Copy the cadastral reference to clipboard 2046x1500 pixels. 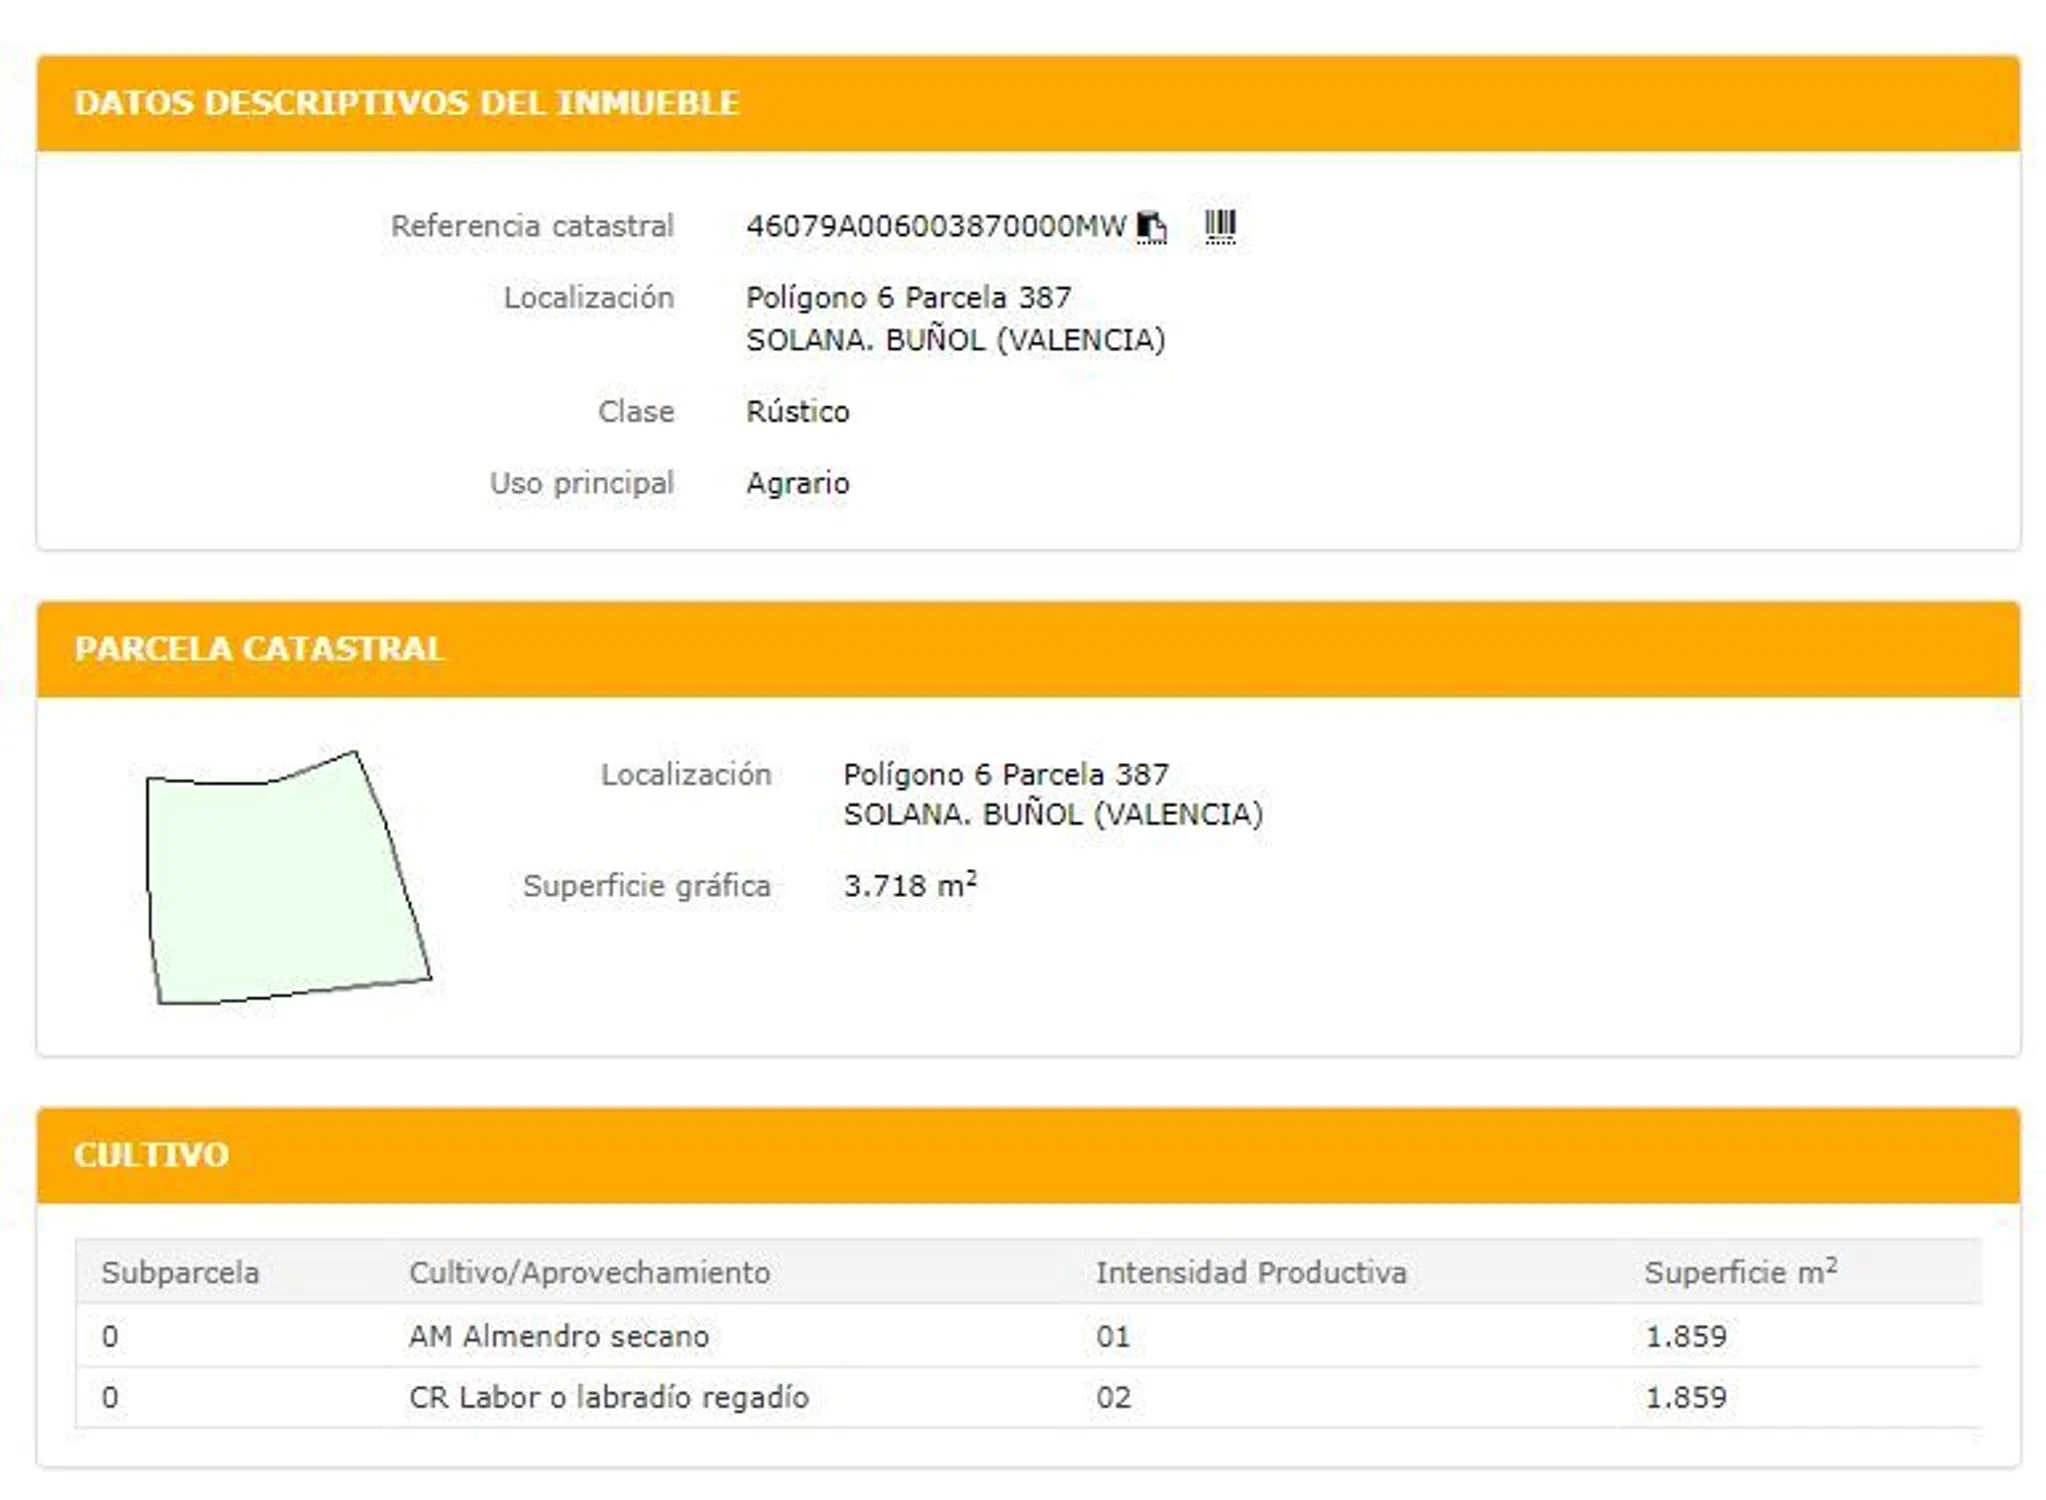(x=1150, y=227)
